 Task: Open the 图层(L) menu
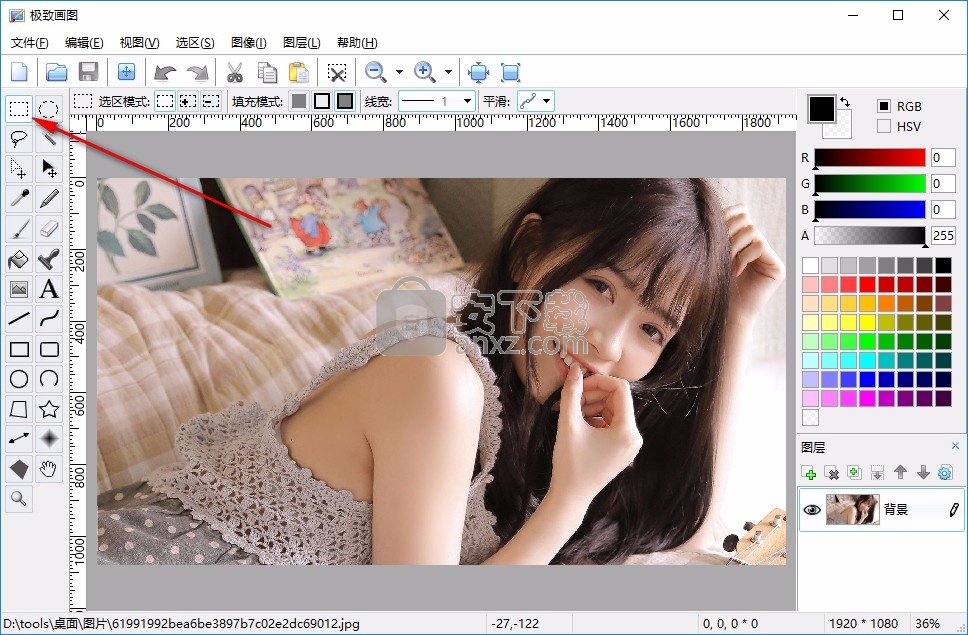(x=302, y=43)
